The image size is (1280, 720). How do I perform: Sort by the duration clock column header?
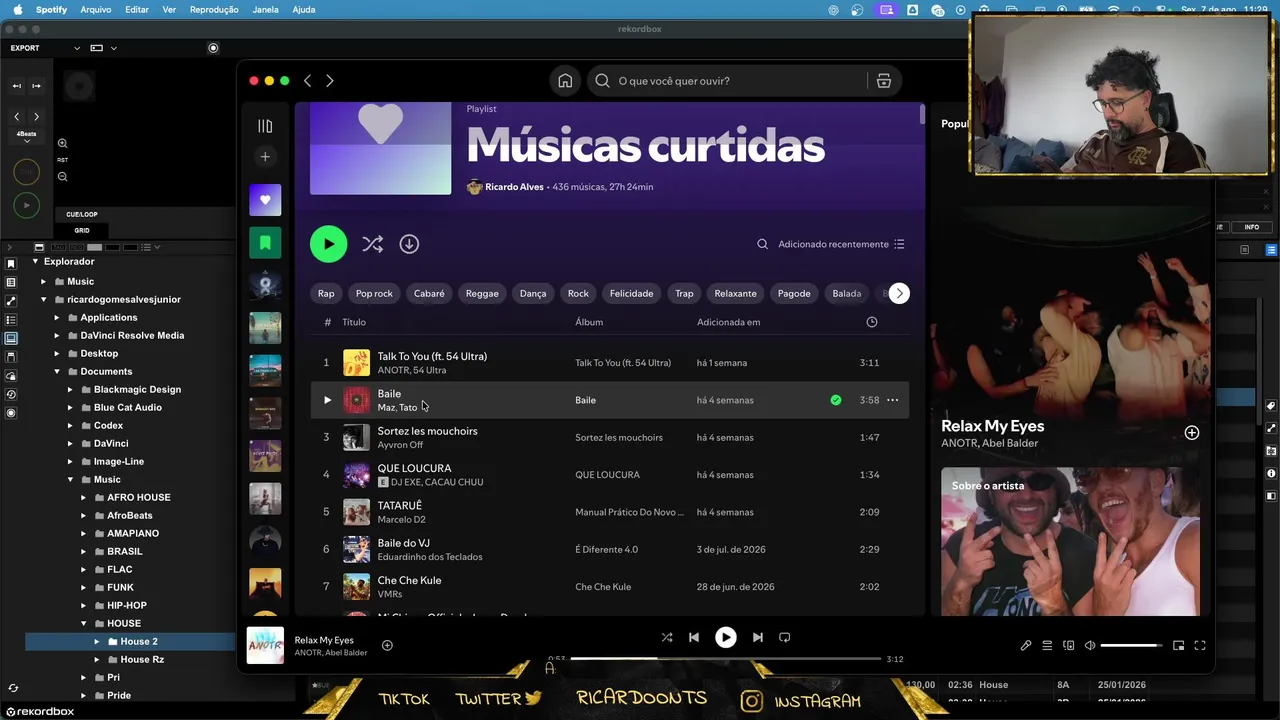pyautogui.click(x=872, y=322)
